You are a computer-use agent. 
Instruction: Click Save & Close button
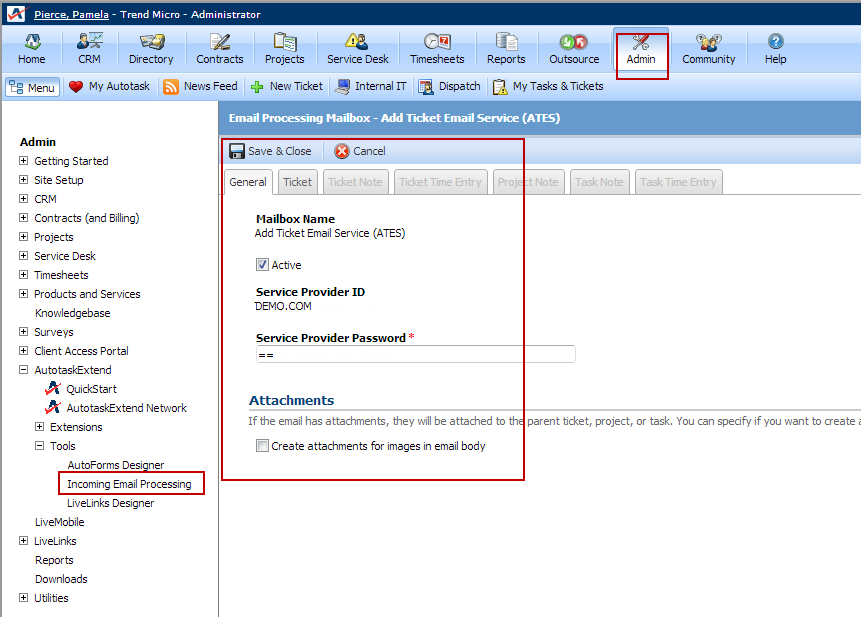coord(270,151)
